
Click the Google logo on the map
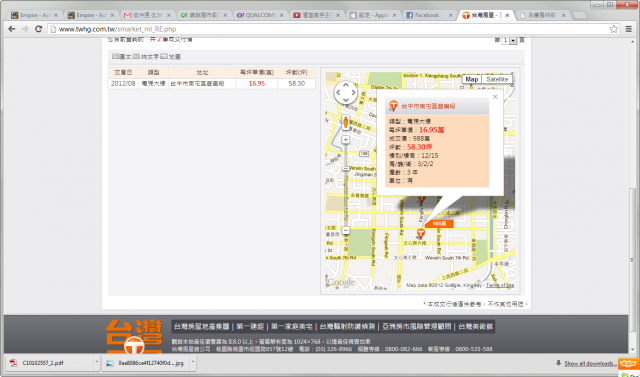(x=341, y=282)
